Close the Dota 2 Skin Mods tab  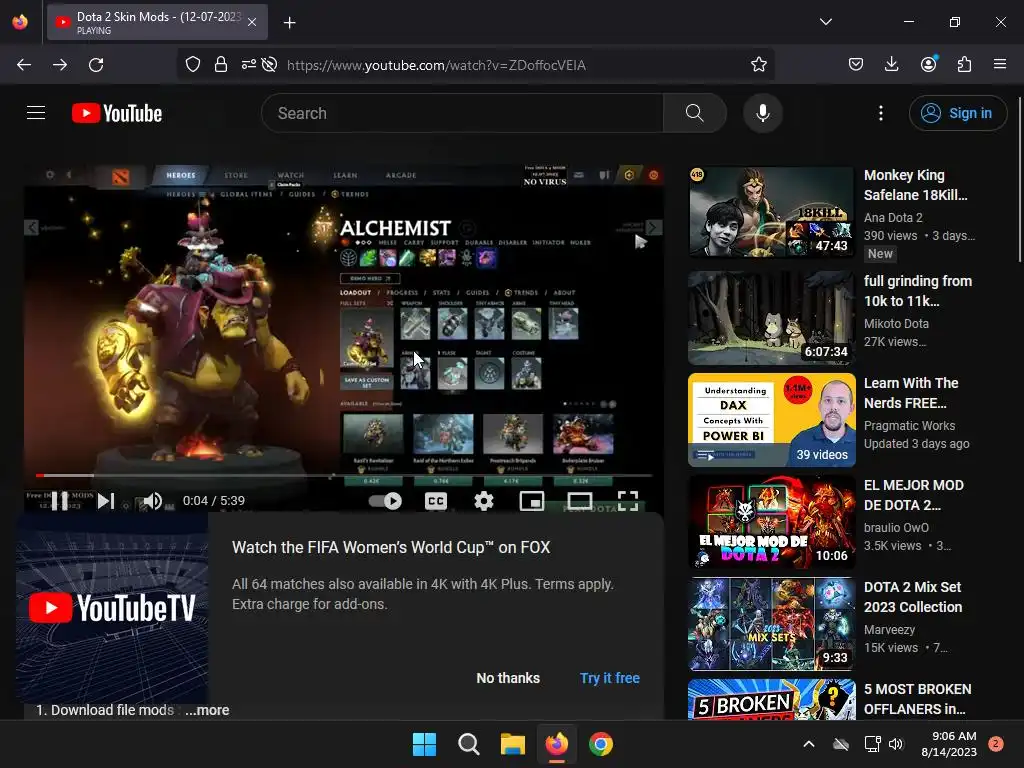(252, 22)
